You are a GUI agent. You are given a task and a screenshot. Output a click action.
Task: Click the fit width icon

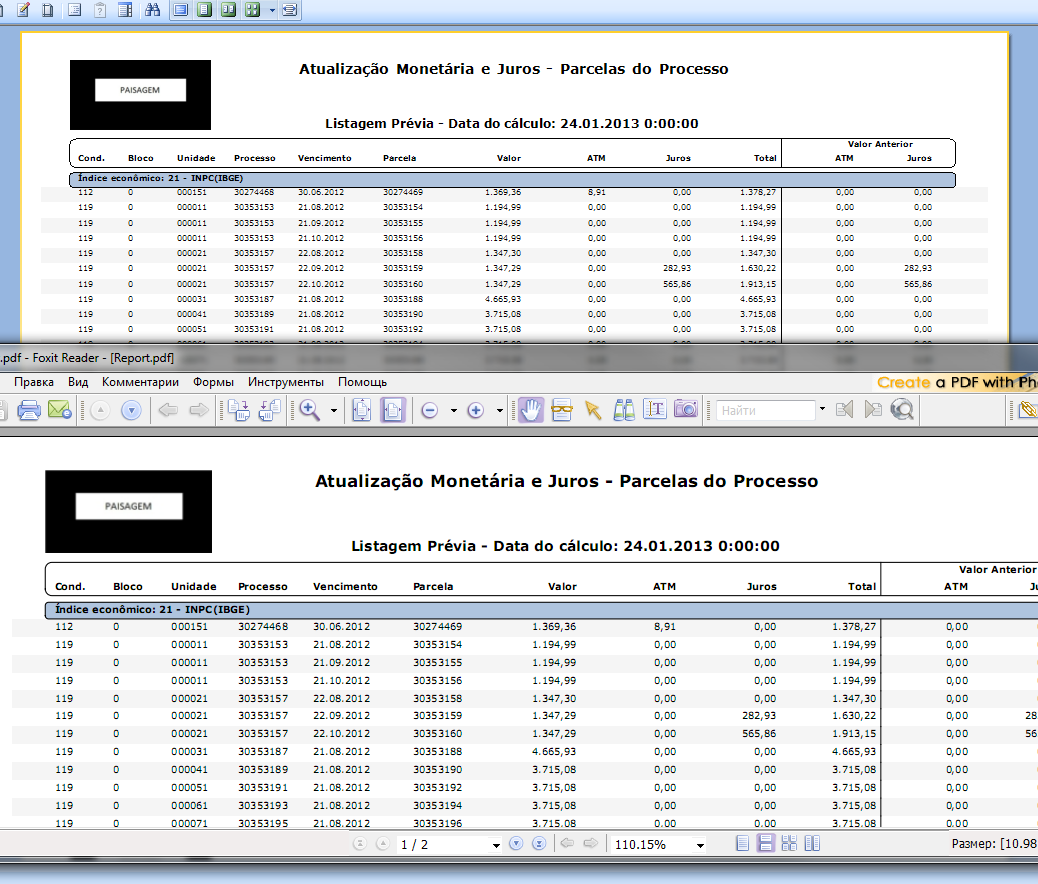point(393,411)
